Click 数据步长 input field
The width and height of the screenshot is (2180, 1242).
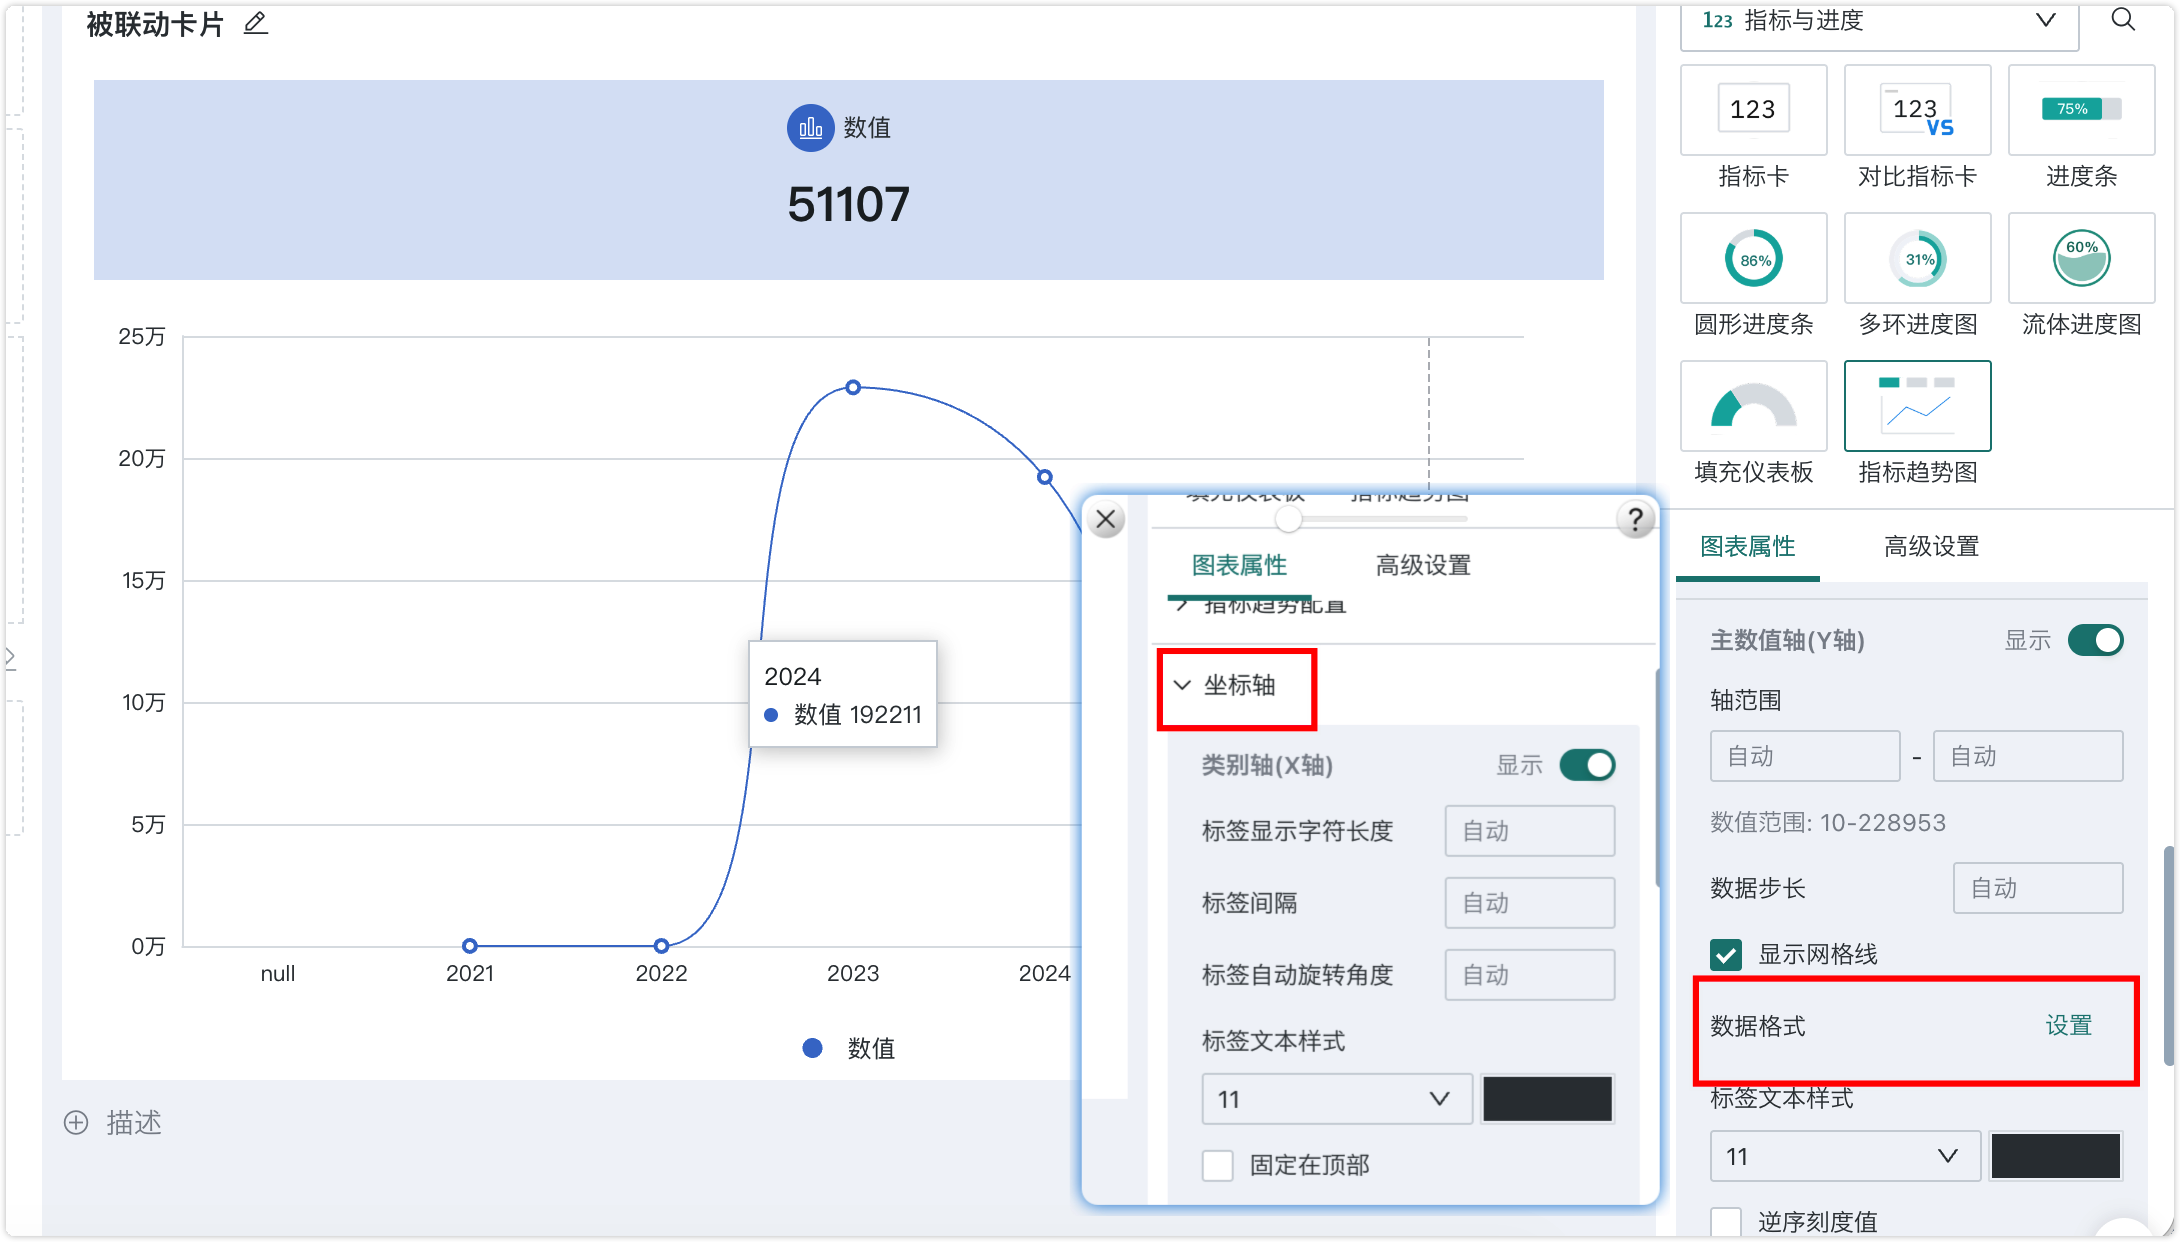pos(2038,888)
